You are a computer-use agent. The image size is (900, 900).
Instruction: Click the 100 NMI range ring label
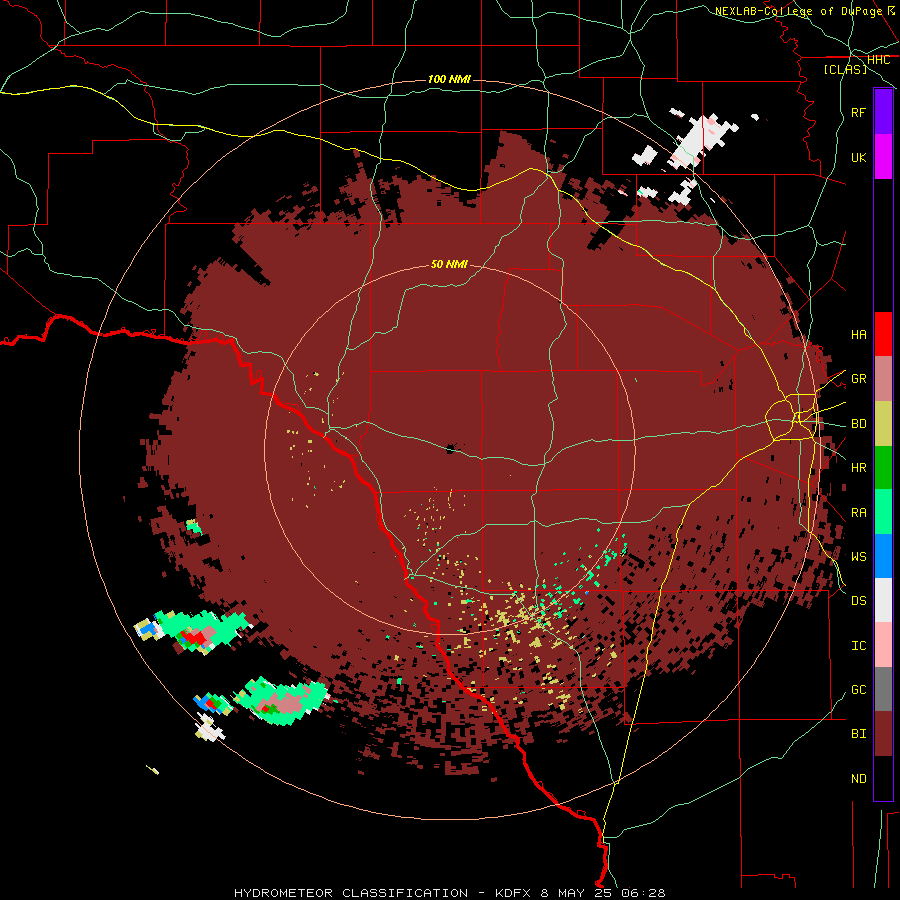tap(449, 79)
